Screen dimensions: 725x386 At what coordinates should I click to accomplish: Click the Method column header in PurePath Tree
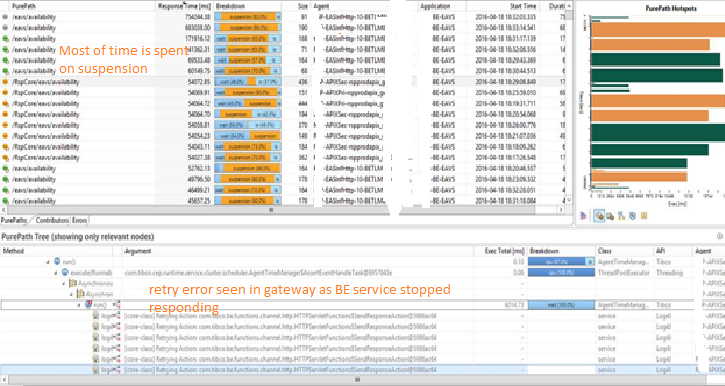click(x=13, y=251)
